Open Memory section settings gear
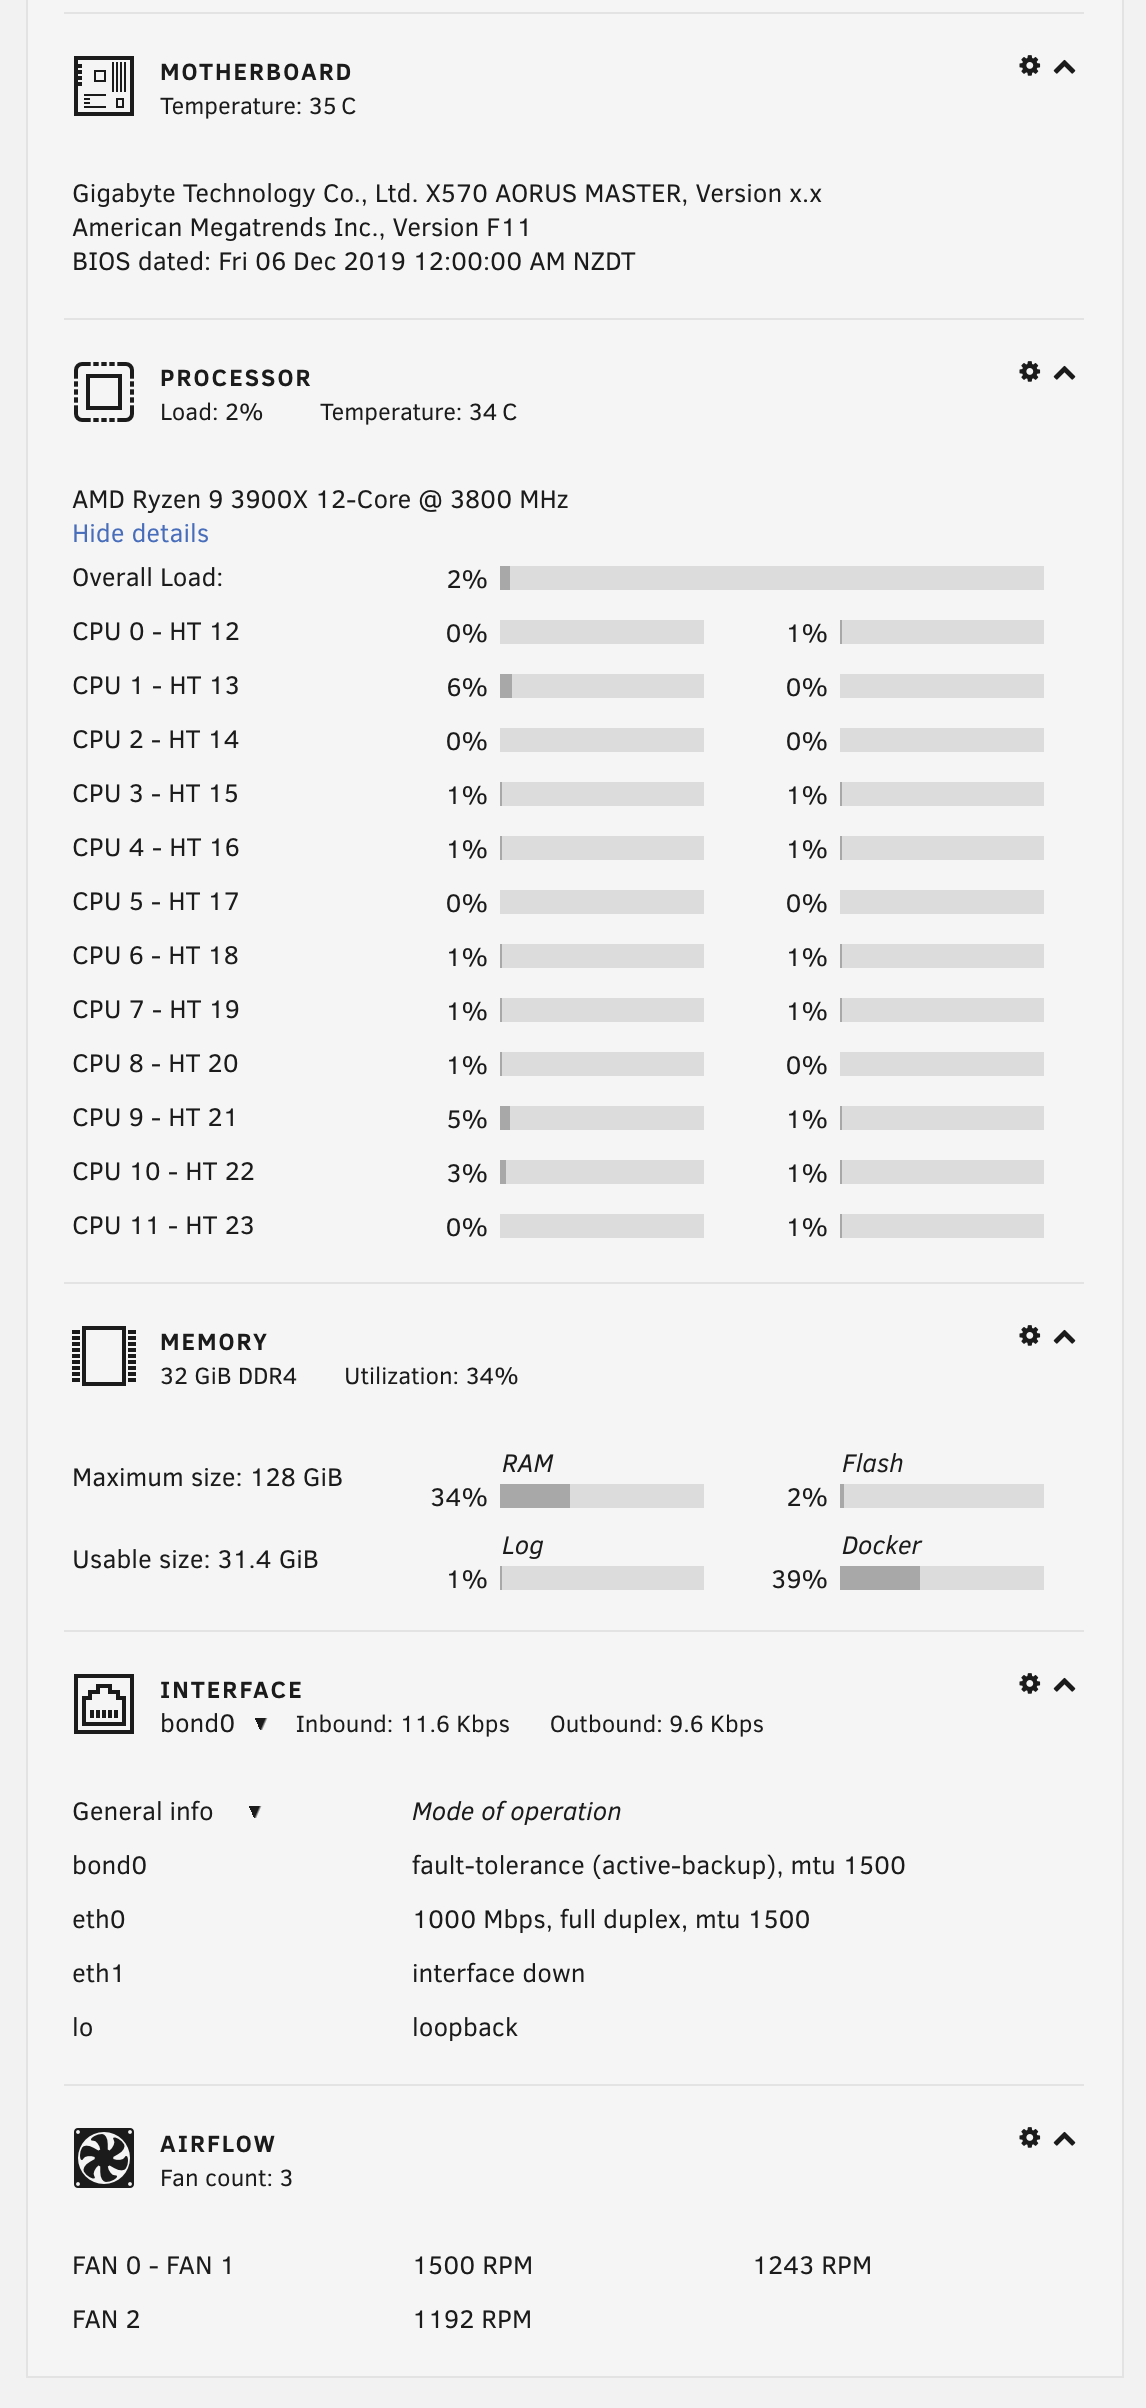This screenshot has height=2408, width=1146. (1029, 1337)
